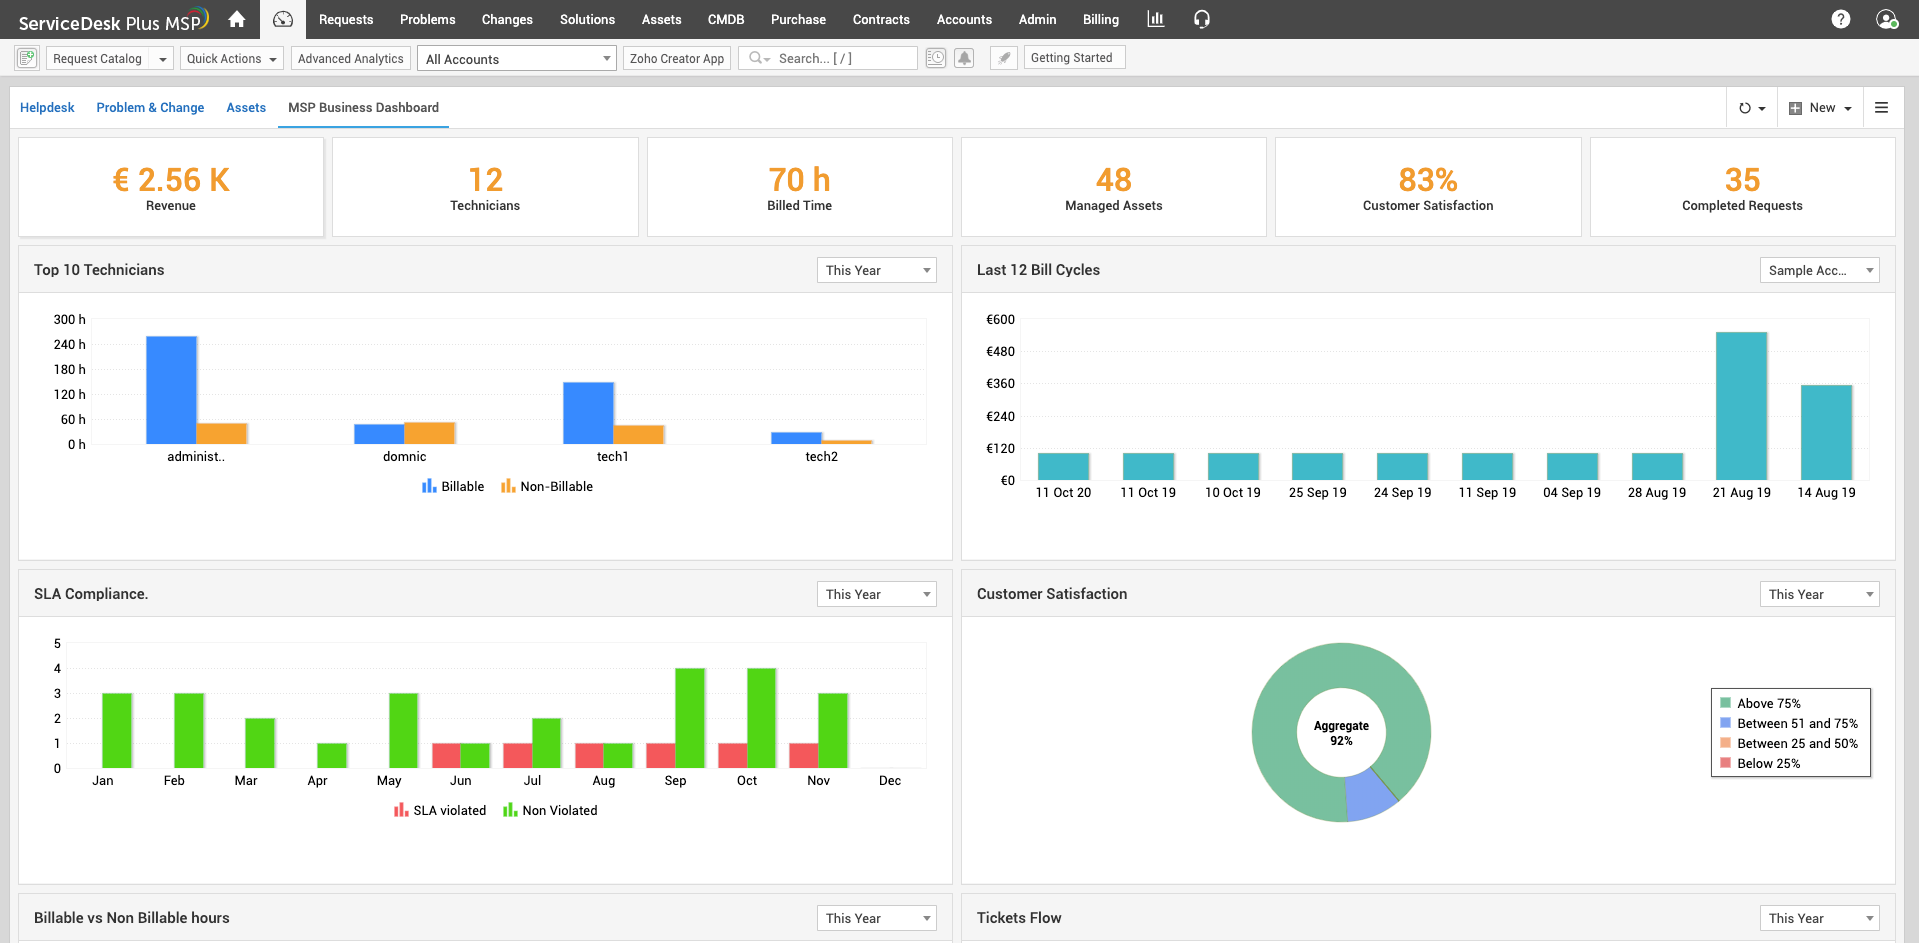Viewport: 1919px width, 943px height.
Task: Open the timer/worklog clock icon
Action: [x=935, y=58]
